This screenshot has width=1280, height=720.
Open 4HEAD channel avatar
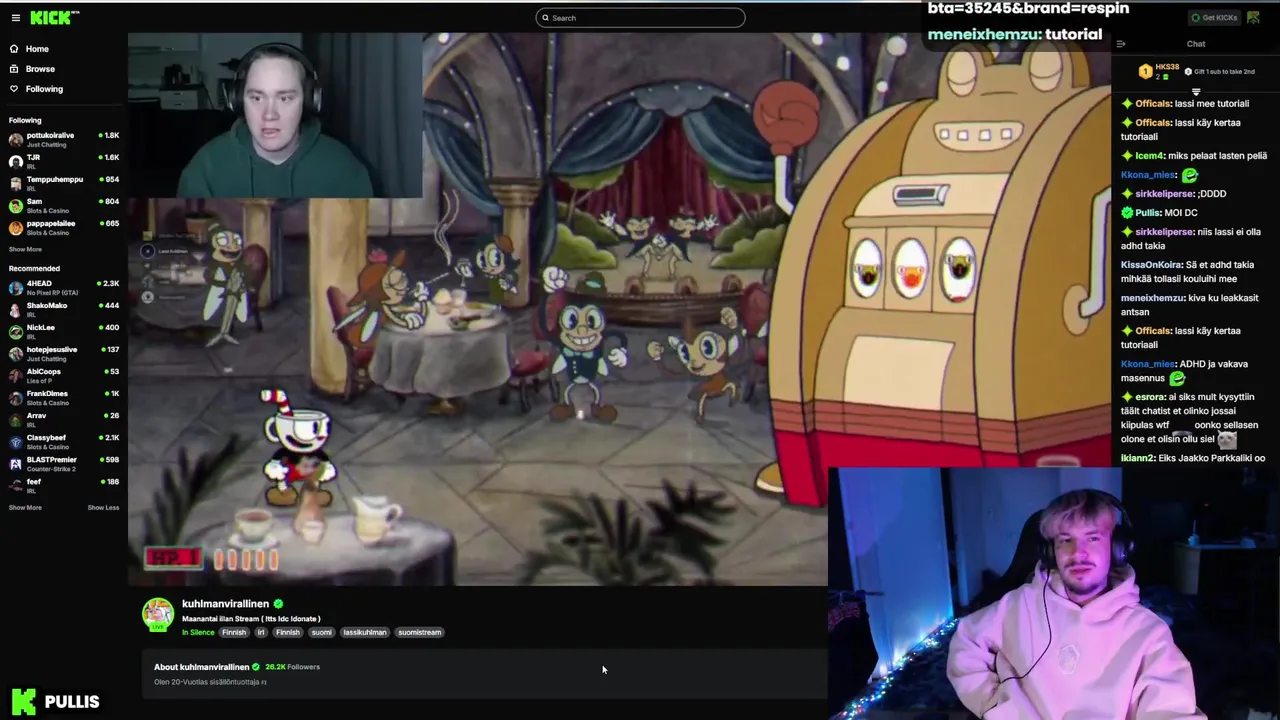pos(16,288)
